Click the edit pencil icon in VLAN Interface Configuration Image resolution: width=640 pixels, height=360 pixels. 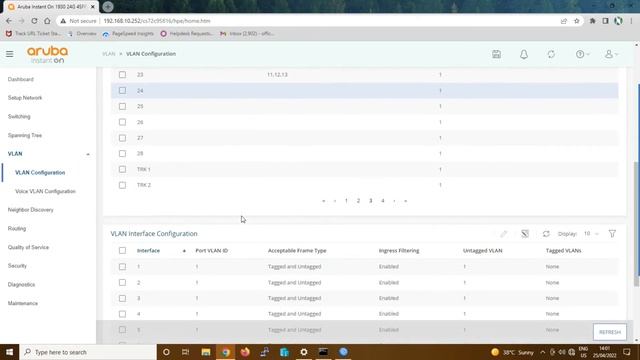tap(504, 234)
